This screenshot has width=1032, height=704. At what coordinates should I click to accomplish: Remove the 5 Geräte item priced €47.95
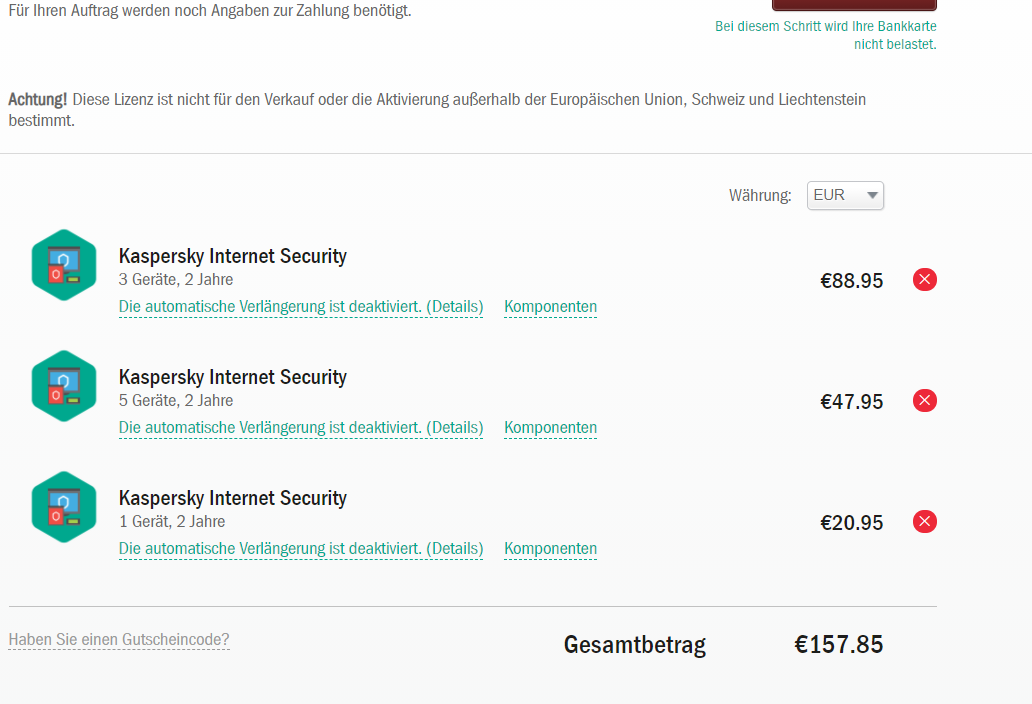tap(924, 401)
